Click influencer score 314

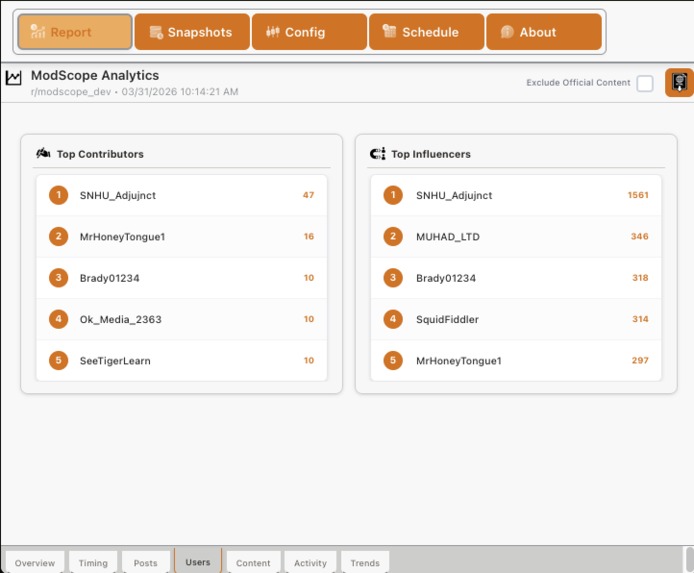point(640,319)
